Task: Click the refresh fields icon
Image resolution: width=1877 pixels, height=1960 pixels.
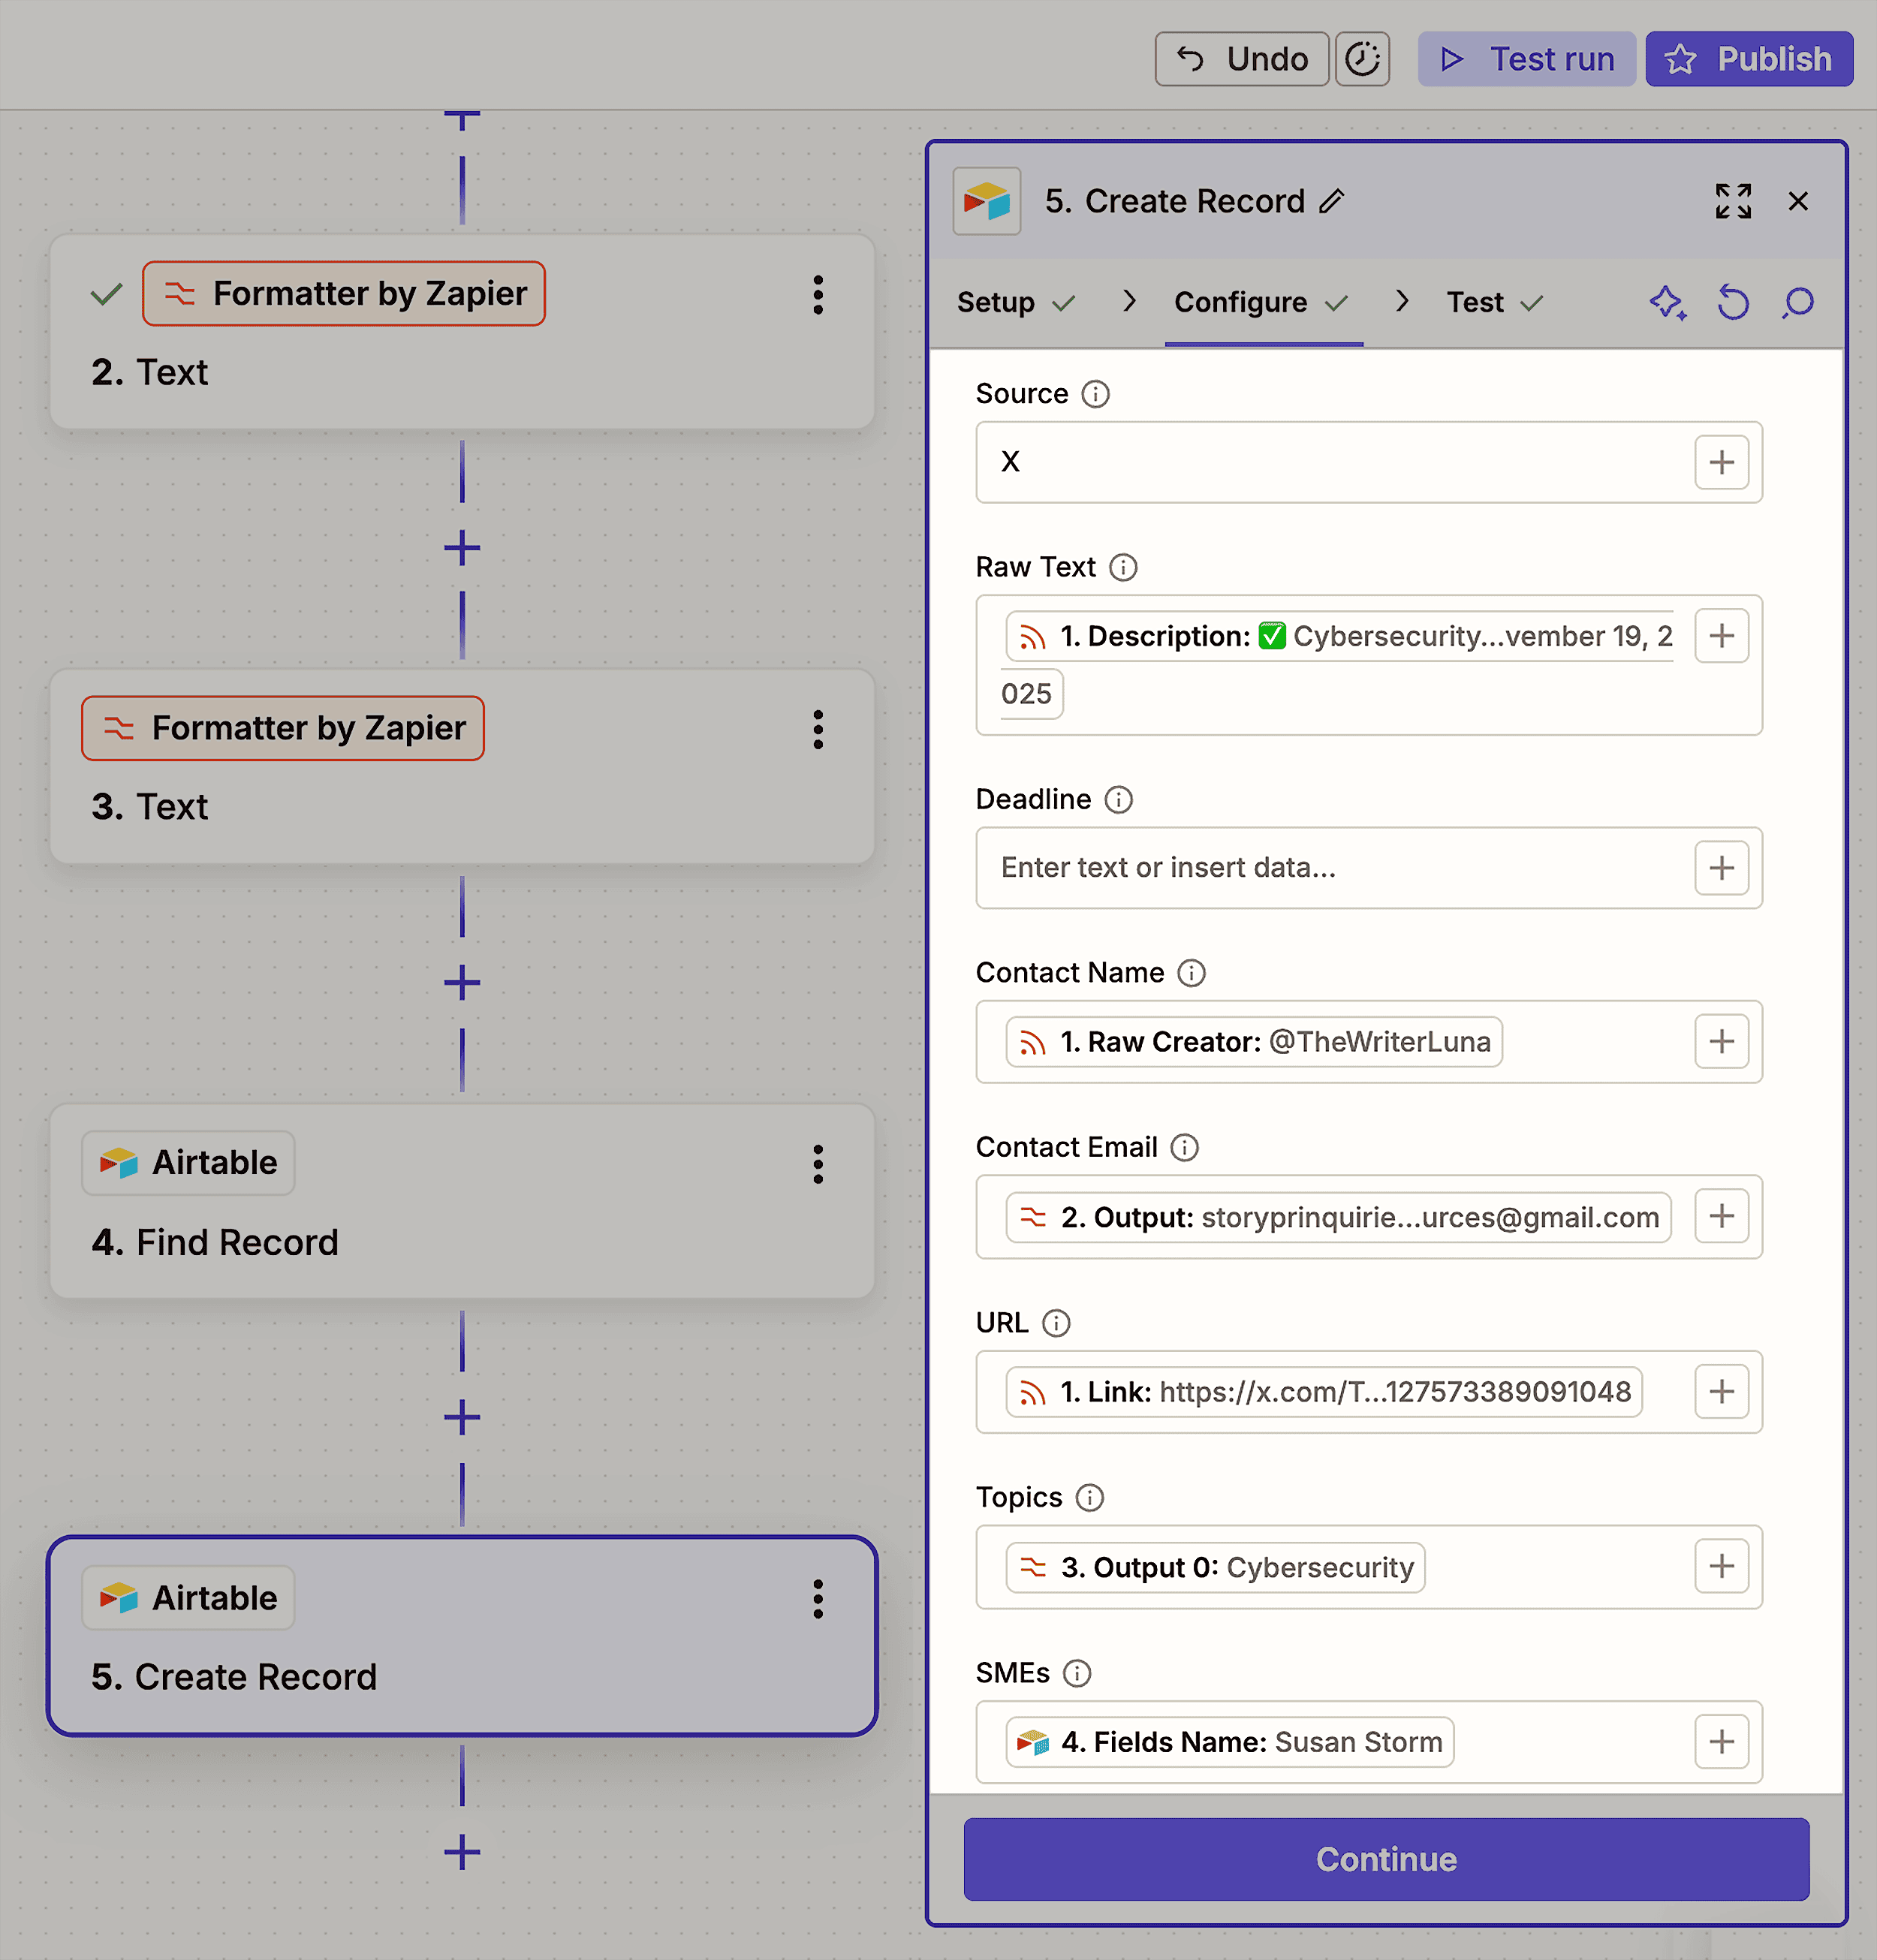Action: tap(1732, 302)
